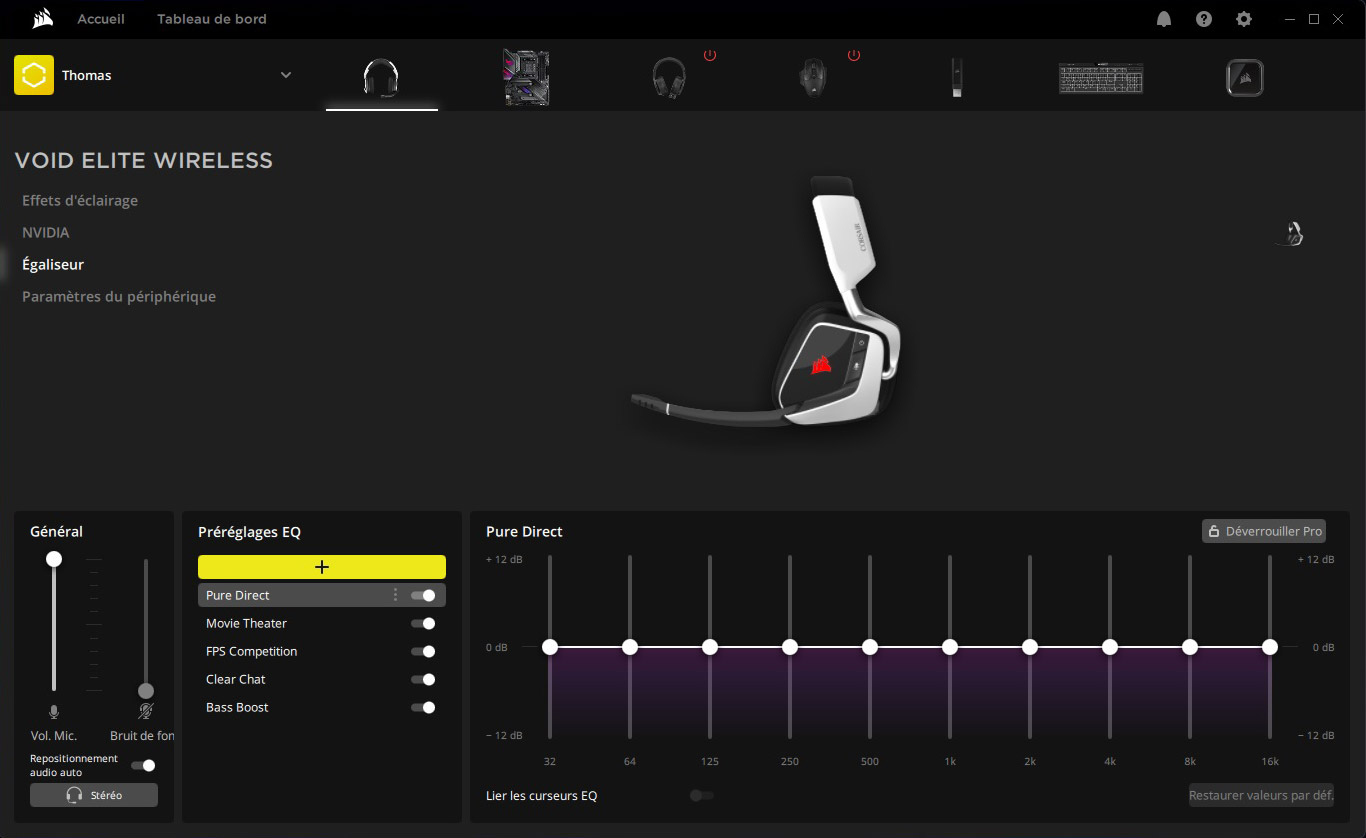Toggle Repositionnement audio auto switch

coord(143,765)
